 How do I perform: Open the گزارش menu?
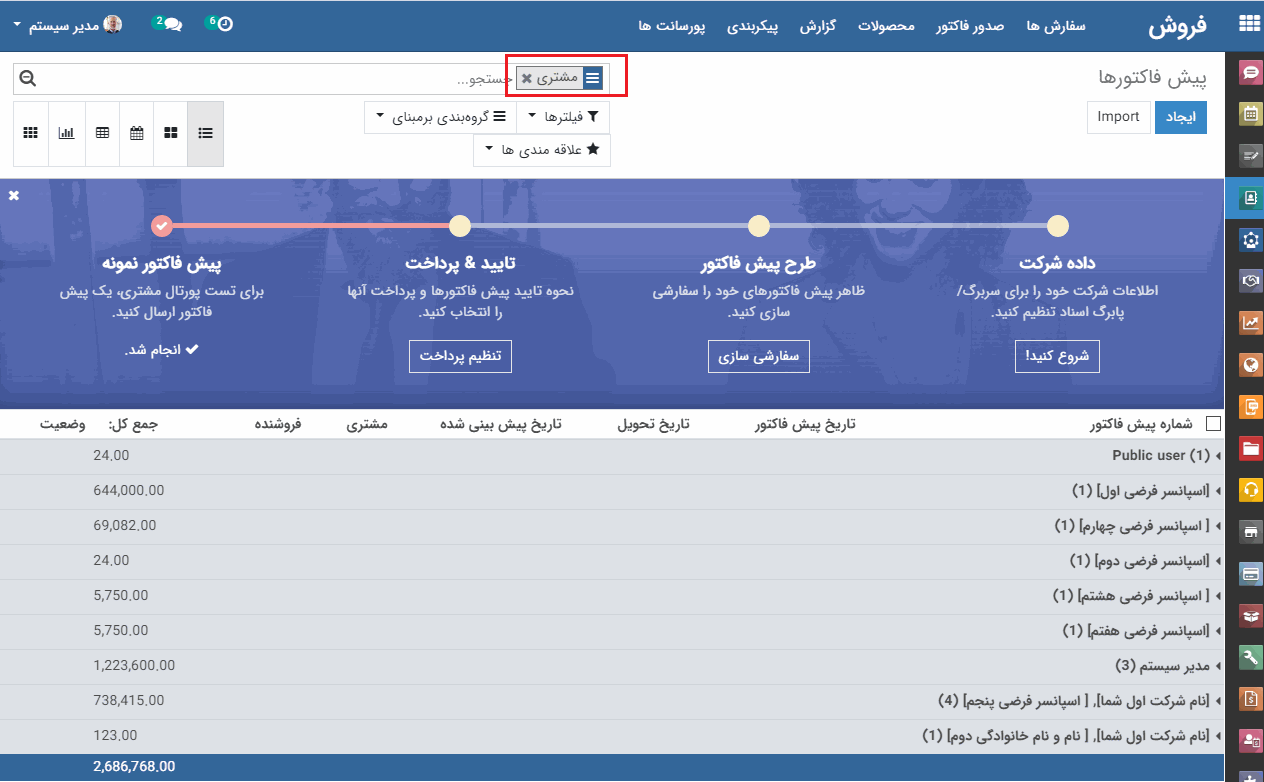817,26
